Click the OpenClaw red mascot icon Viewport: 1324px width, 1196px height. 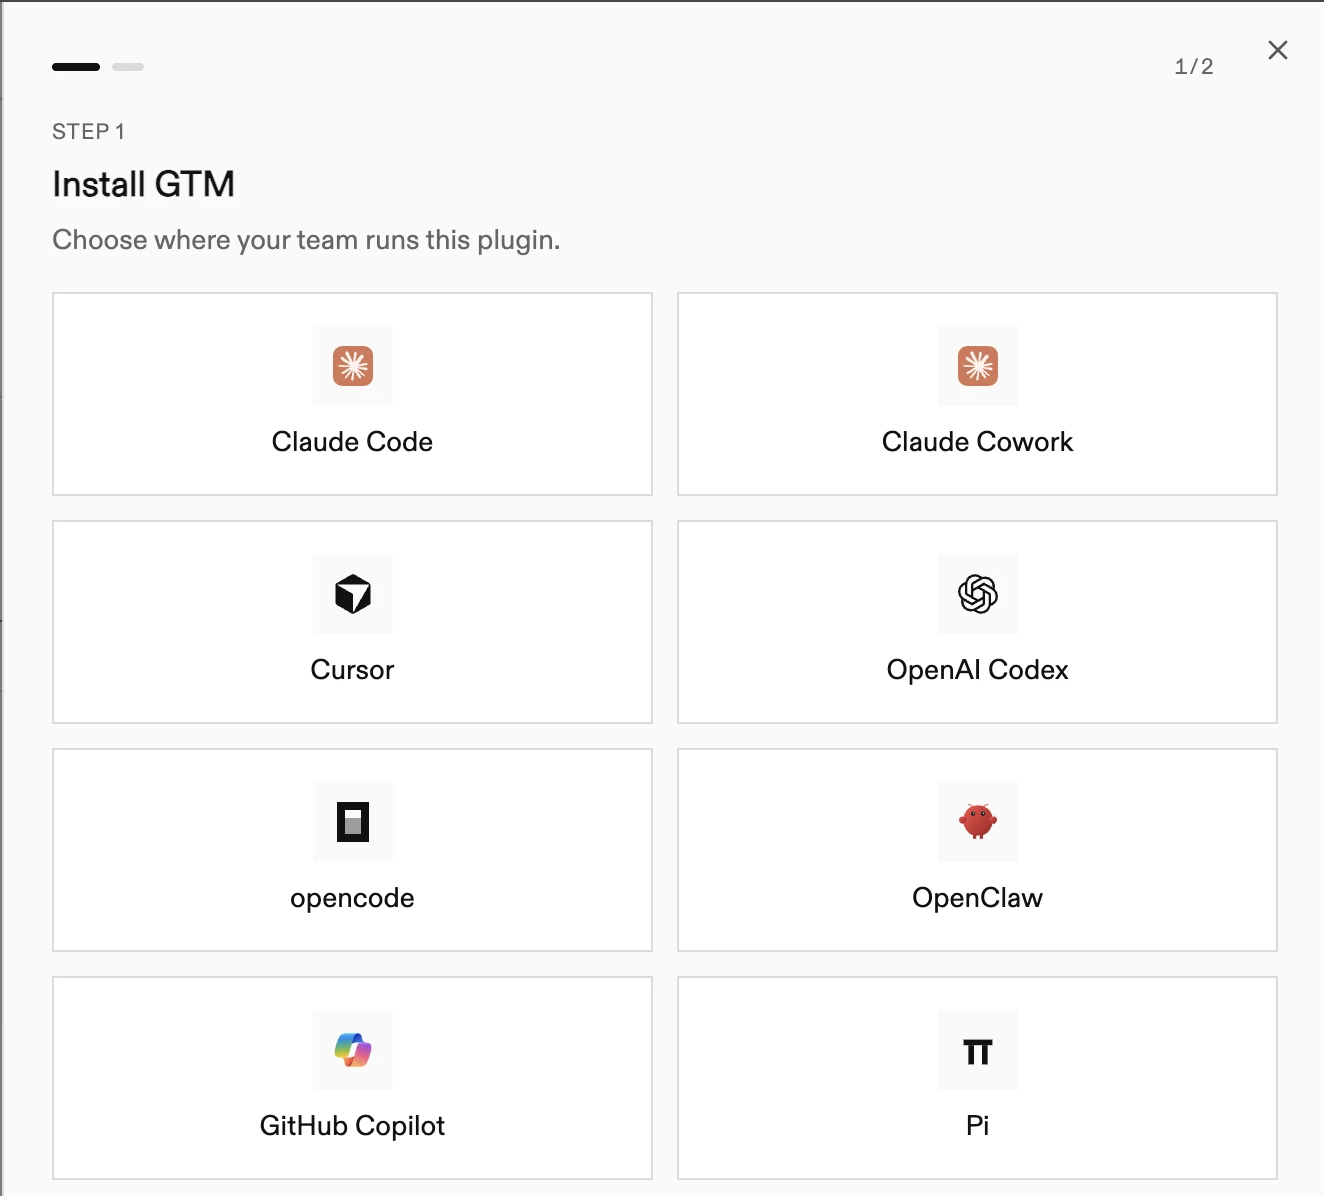coord(978,822)
